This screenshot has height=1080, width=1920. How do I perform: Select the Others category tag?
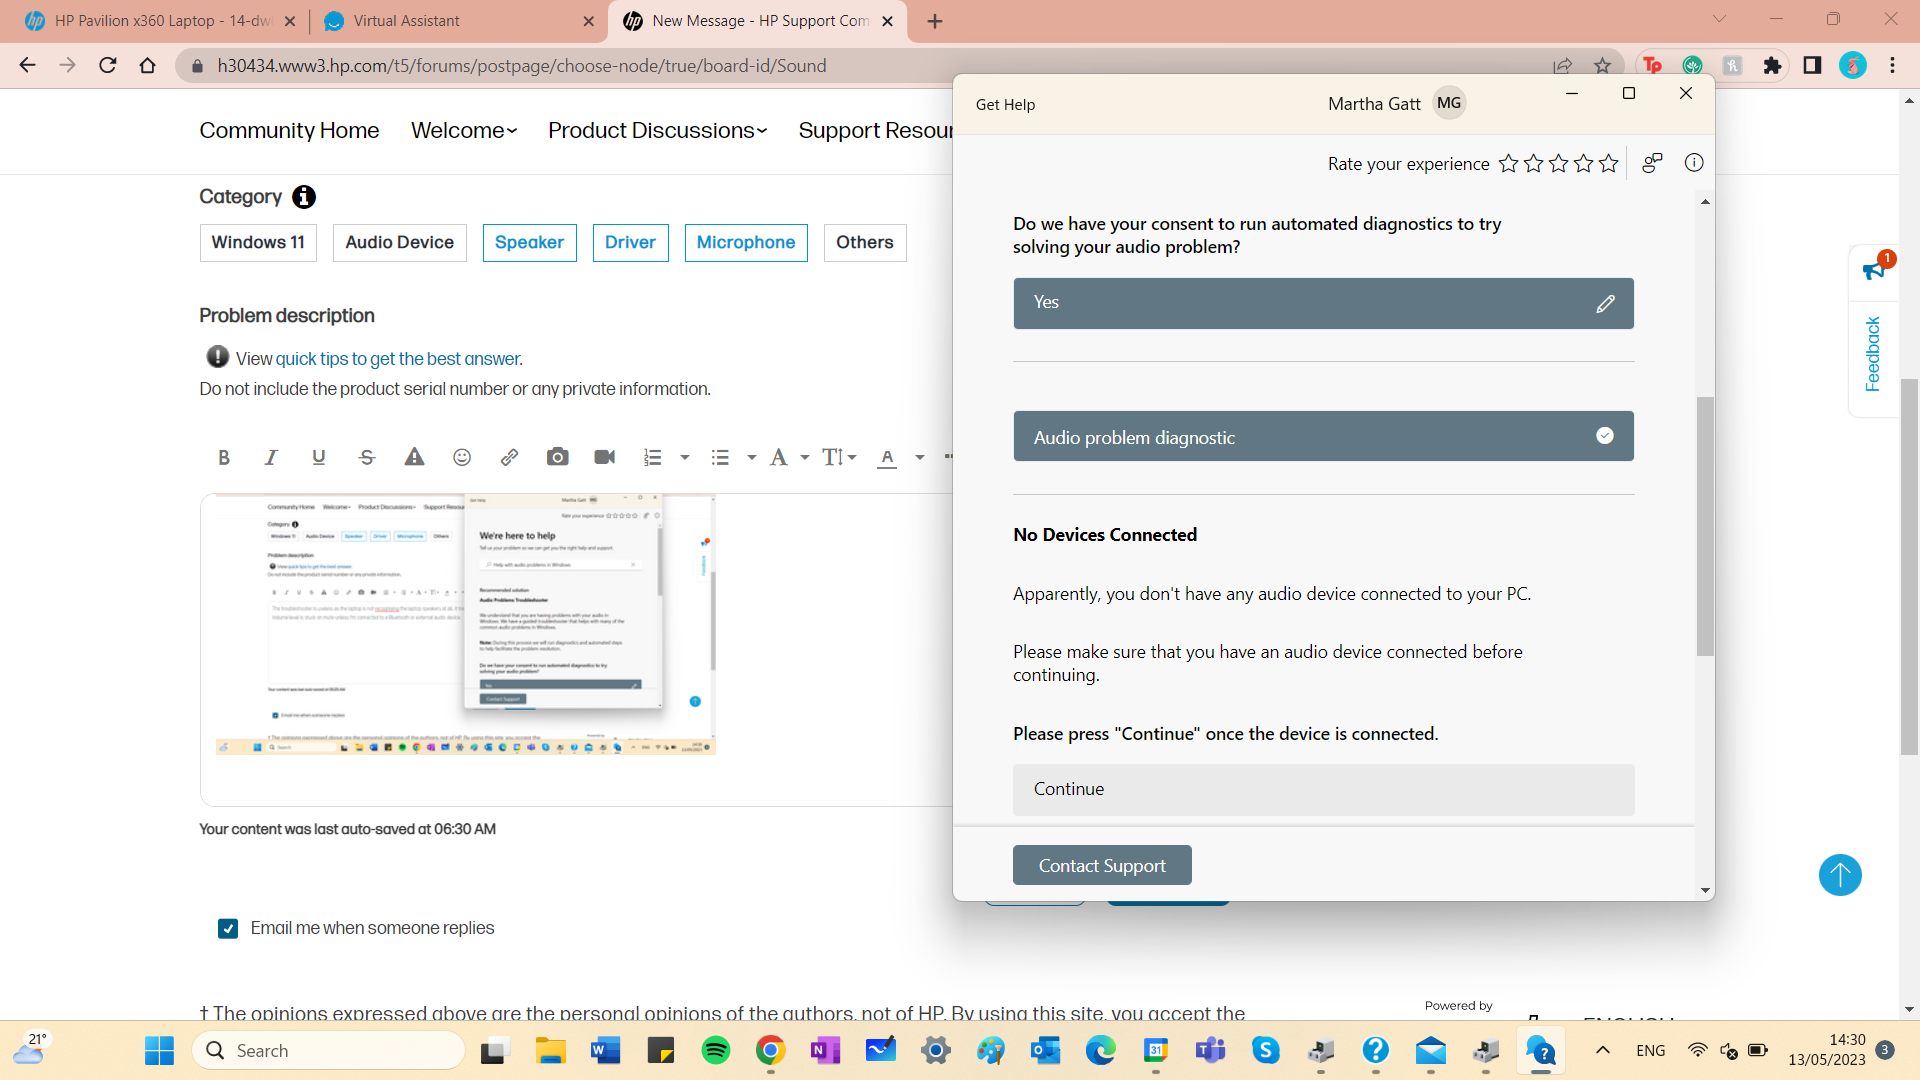pyautogui.click(x=864, y=243)
